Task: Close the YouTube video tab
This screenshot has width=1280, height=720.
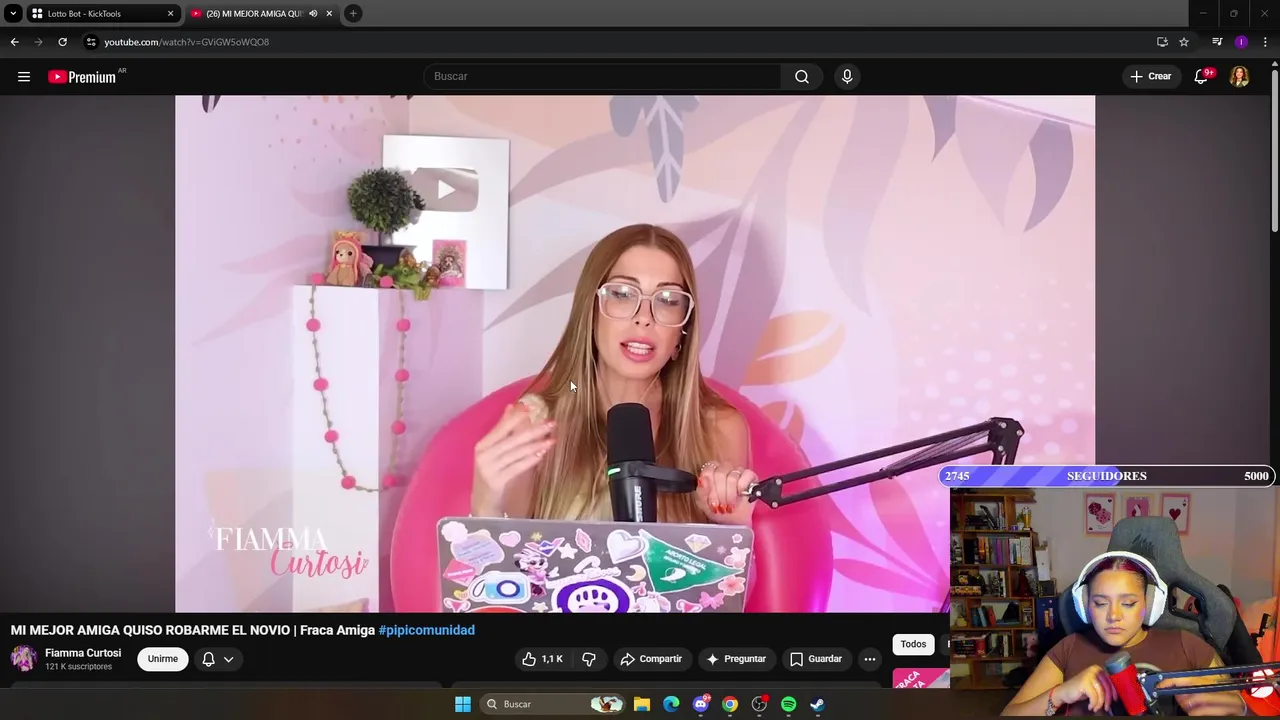Action: pos(329,14)
